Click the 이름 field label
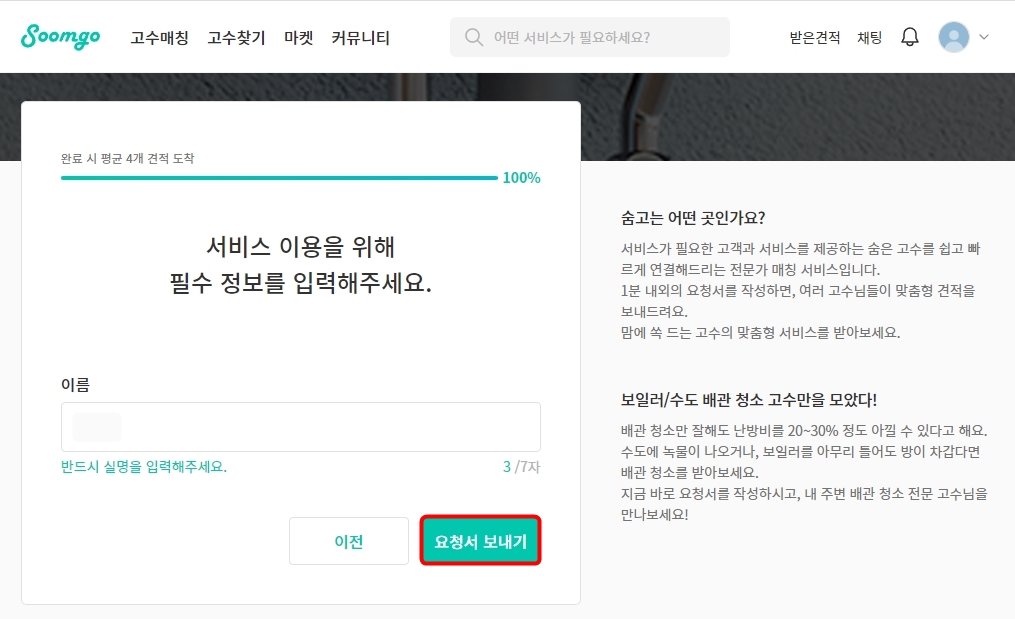1015x619 pixels. (75, 385)
